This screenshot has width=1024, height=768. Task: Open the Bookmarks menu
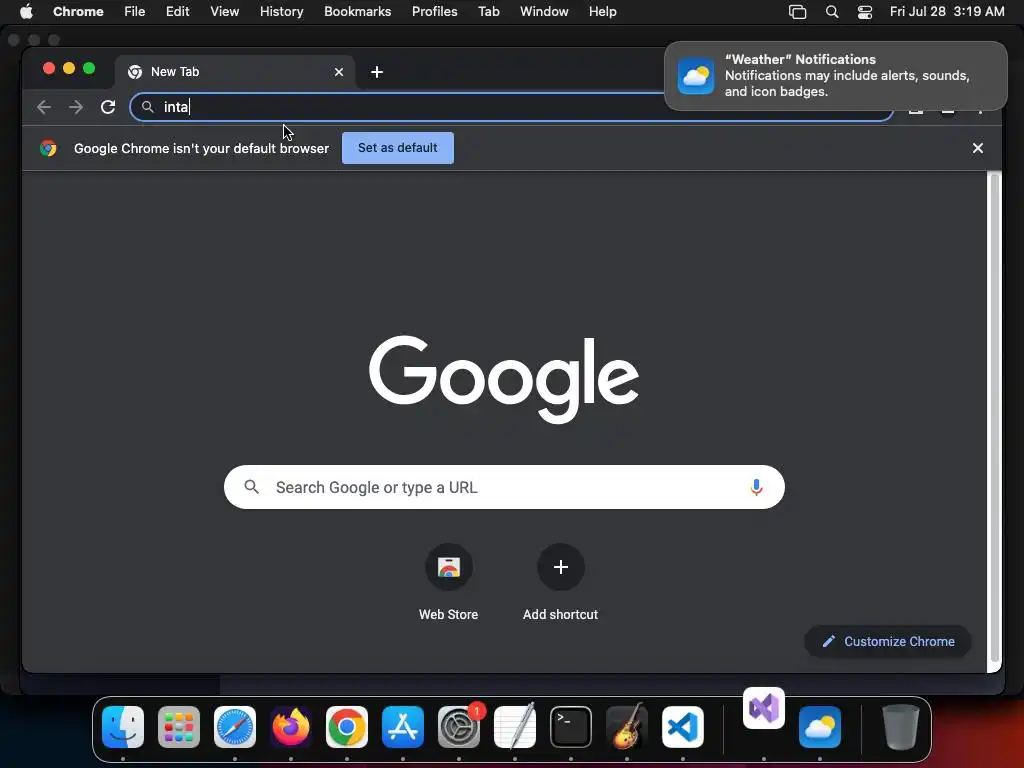(x=358, y=12)
